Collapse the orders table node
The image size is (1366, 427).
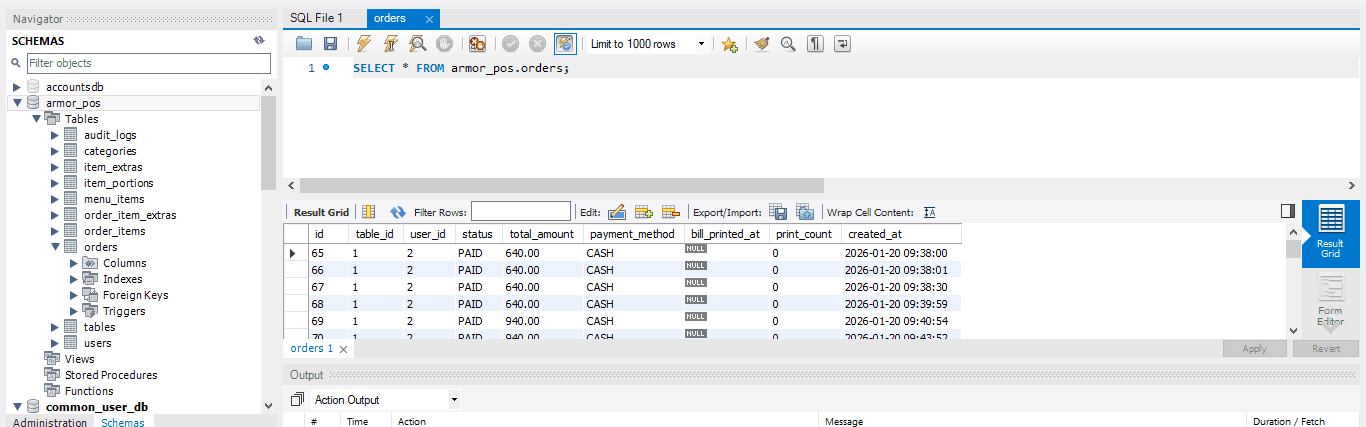(55, 247)
